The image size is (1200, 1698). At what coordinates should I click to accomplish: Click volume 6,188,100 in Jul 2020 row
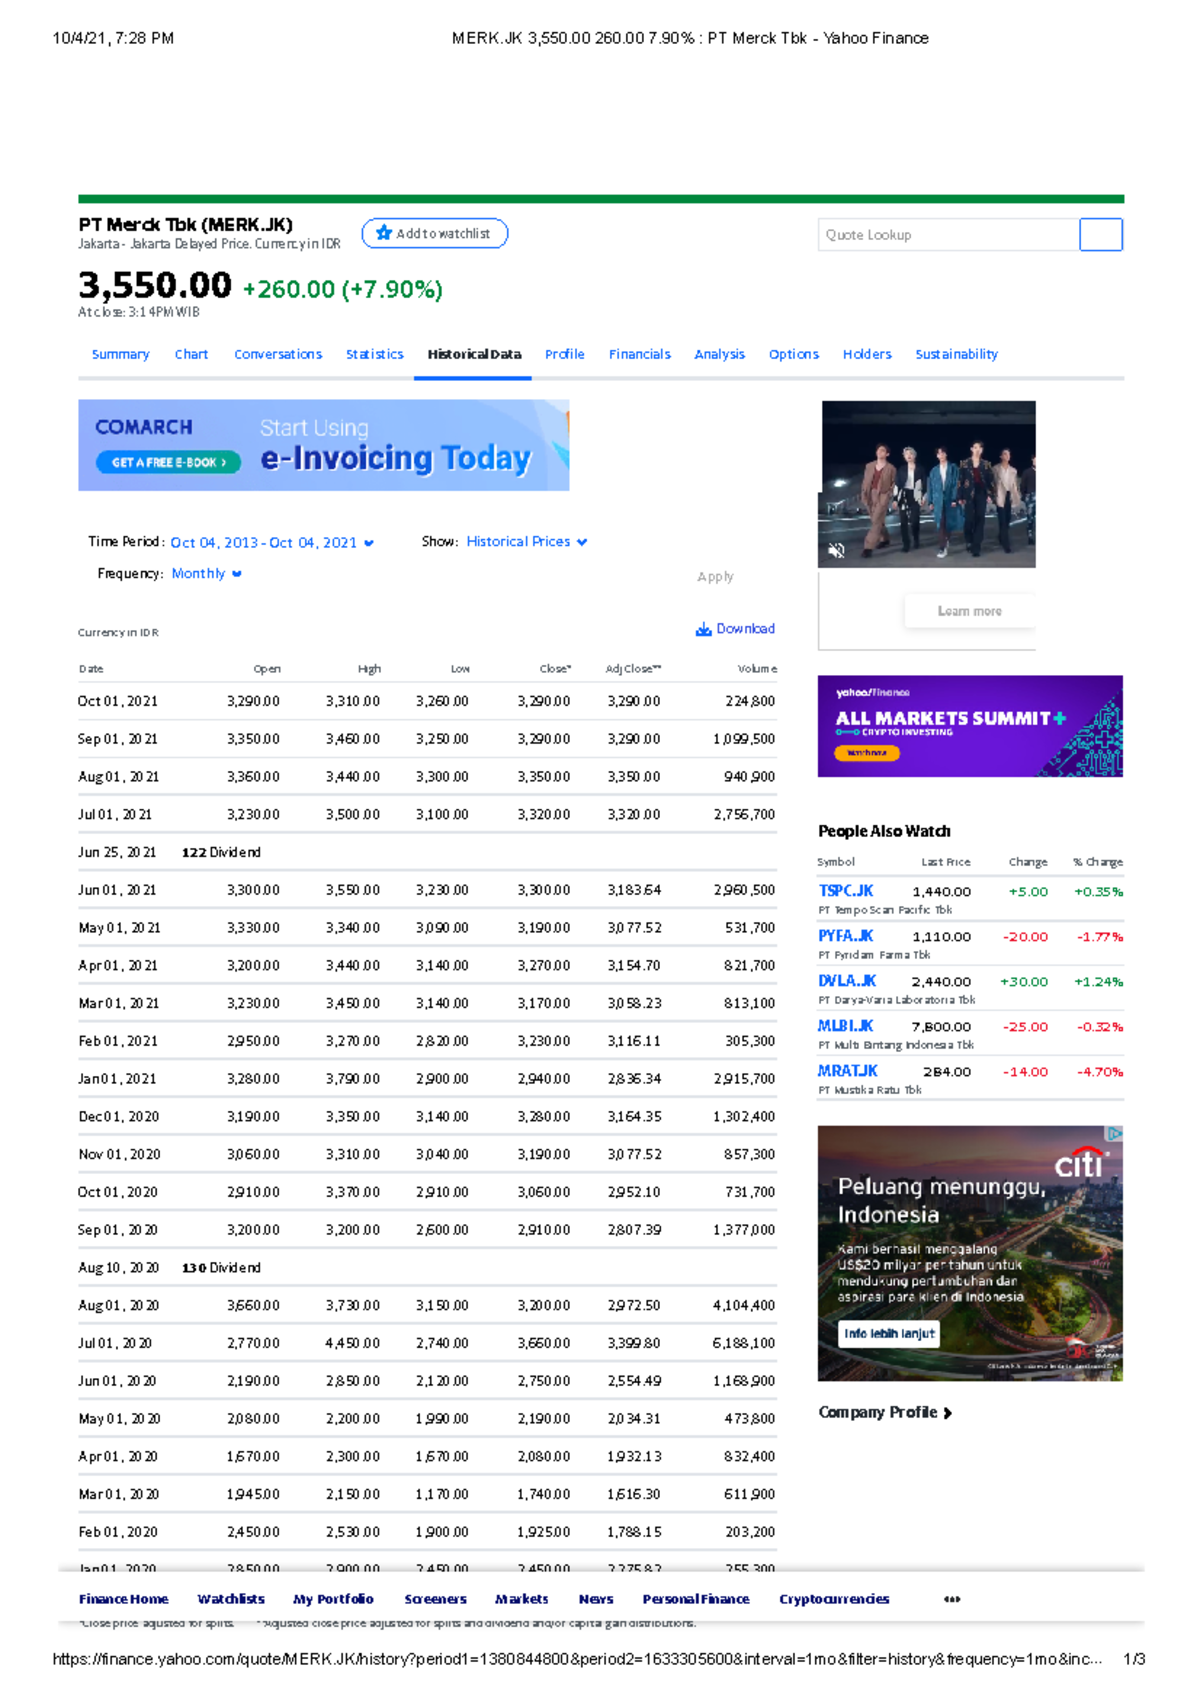744,1343
